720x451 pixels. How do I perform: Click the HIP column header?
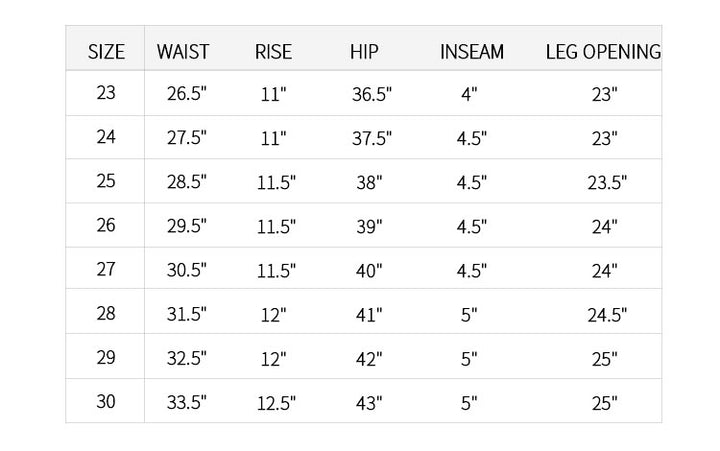pyautogui.click(x=364, y=51)
